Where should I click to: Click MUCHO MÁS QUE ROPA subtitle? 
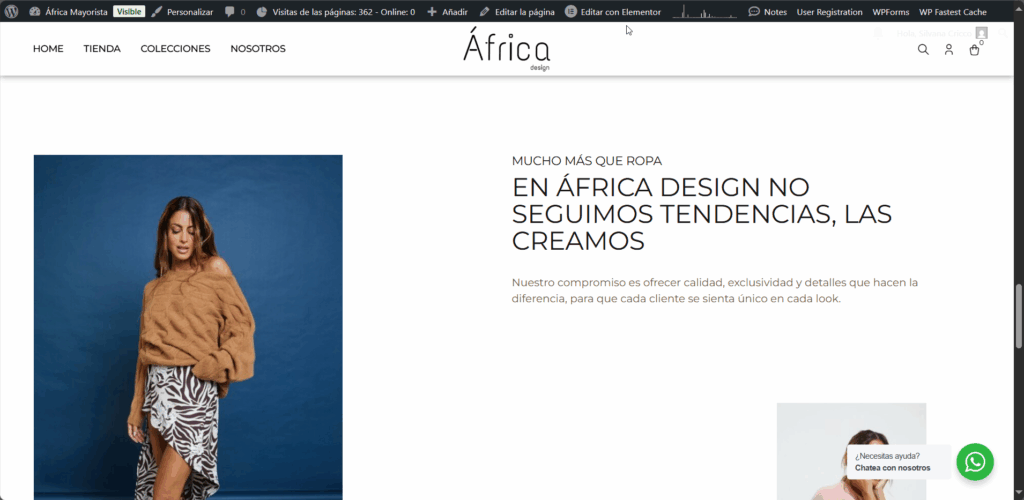tap(587, 161)
